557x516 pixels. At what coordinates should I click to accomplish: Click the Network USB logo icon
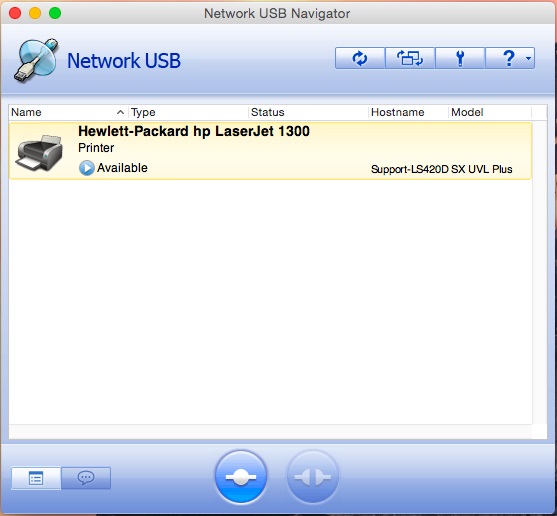[36, 60]
